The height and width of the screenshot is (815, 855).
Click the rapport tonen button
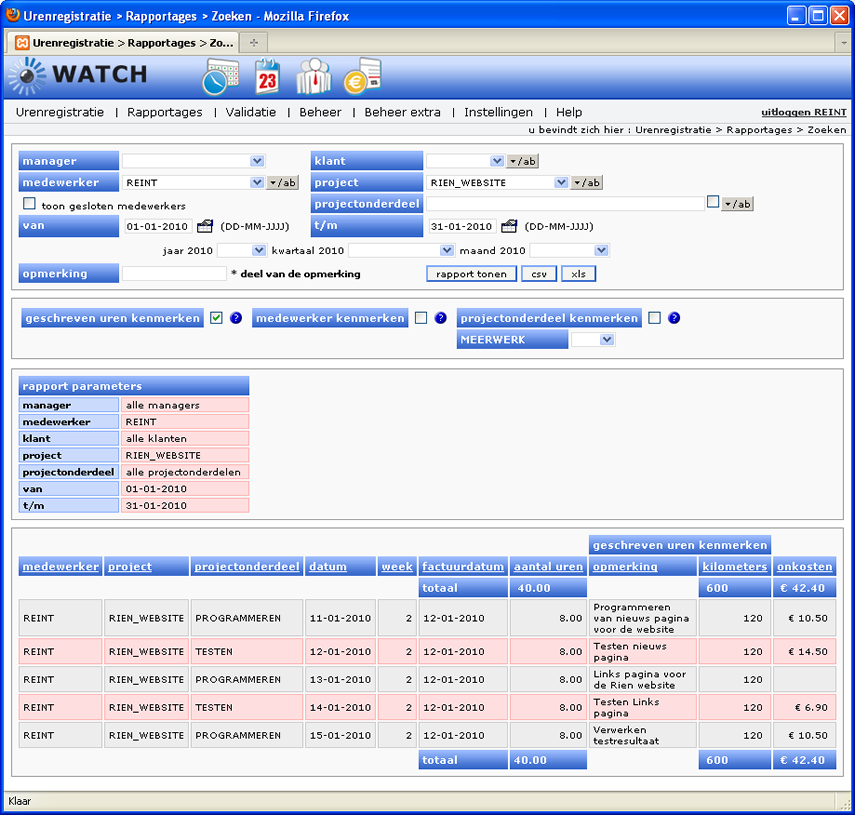[472, 274]
